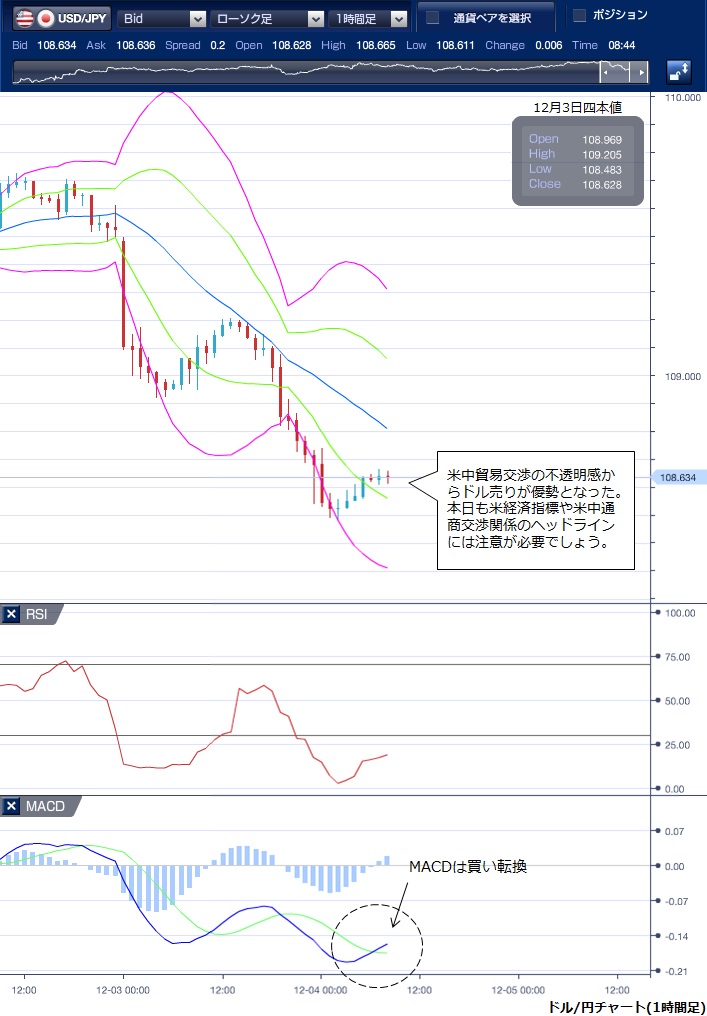Click the navigator range window handle
Screen dimensions: 707x1016
[625, 73]
